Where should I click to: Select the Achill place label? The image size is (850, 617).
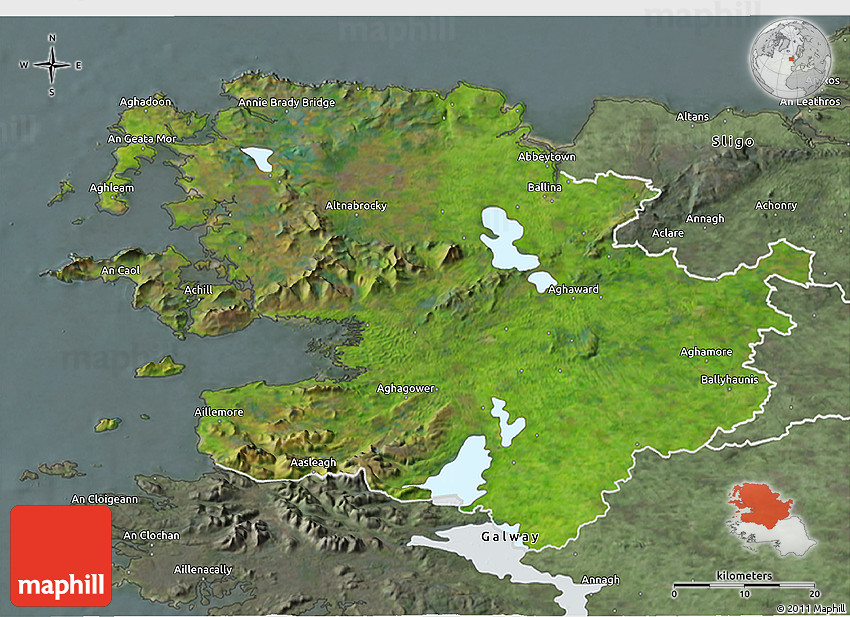pos(199,290)
